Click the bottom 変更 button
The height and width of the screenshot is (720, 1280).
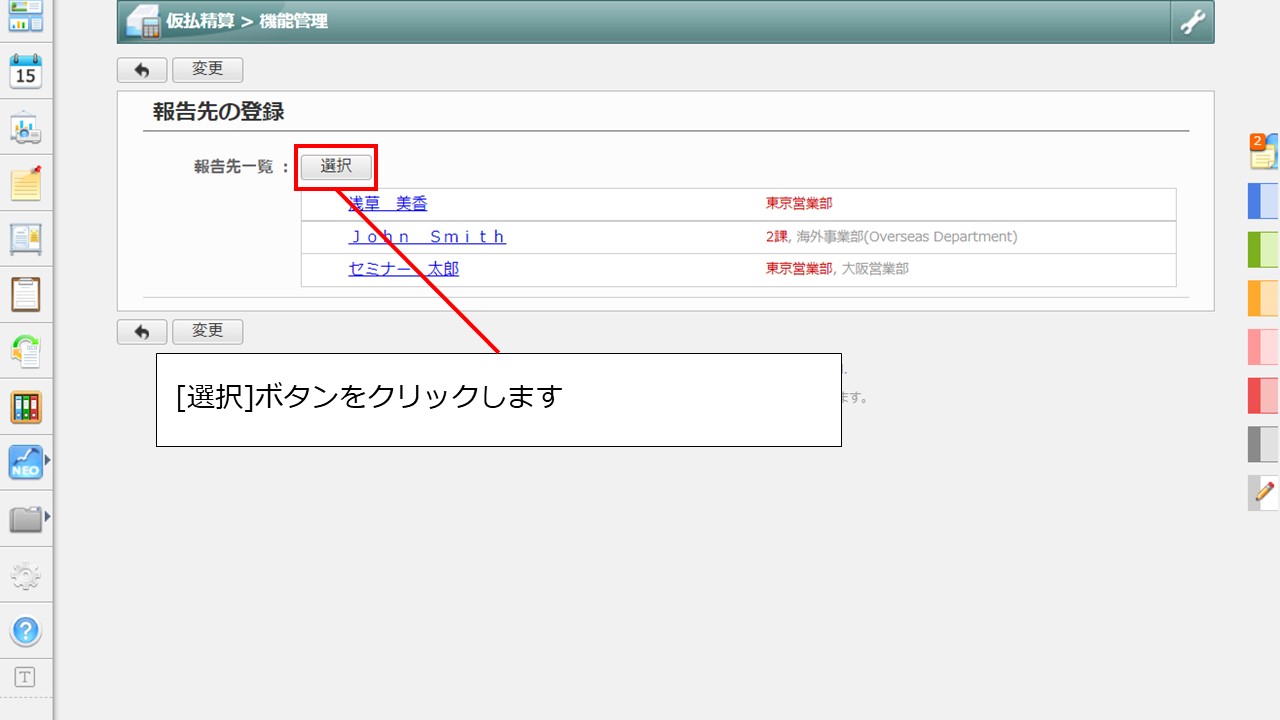pyautogui.click(x=207, y=331)
